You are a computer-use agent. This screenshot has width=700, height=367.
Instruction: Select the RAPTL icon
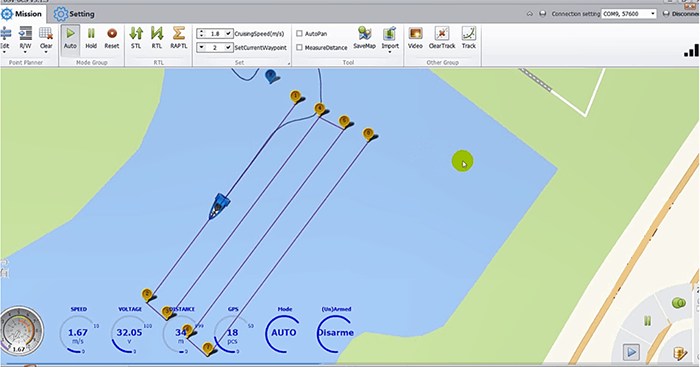[179, 33]
